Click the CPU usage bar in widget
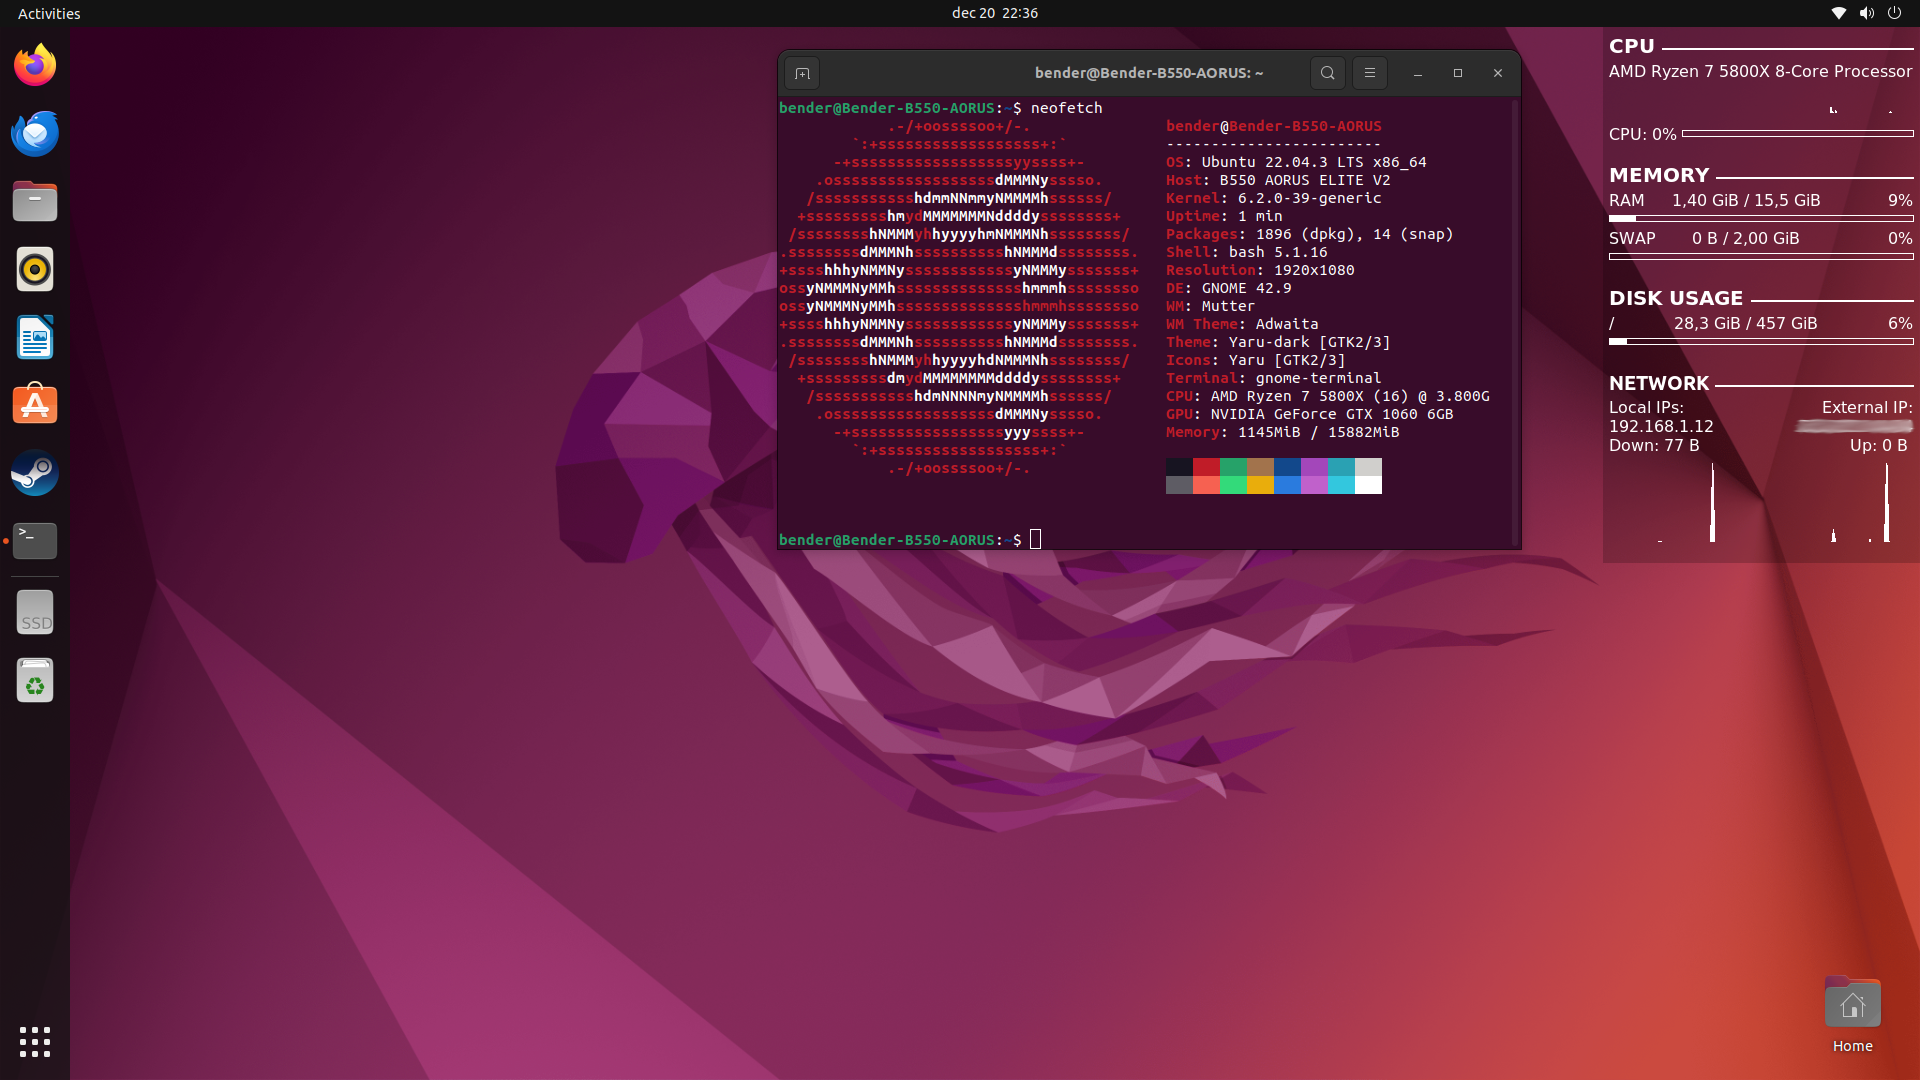The height and width of the screenshot is (1080, 1920). pyautogui.click(x=1797, y=133)
